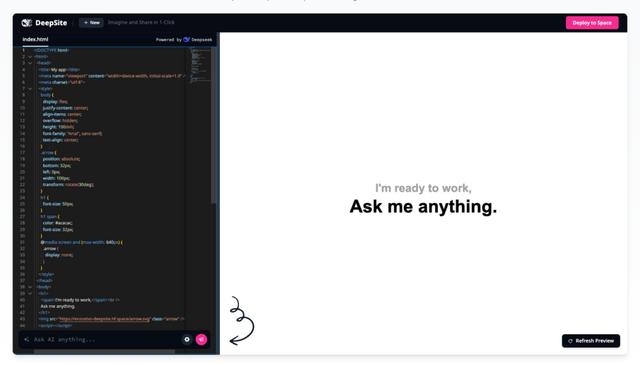
Task: Click 'transform: rotate(30deg);' on line 22
Action: pos(68,185)
